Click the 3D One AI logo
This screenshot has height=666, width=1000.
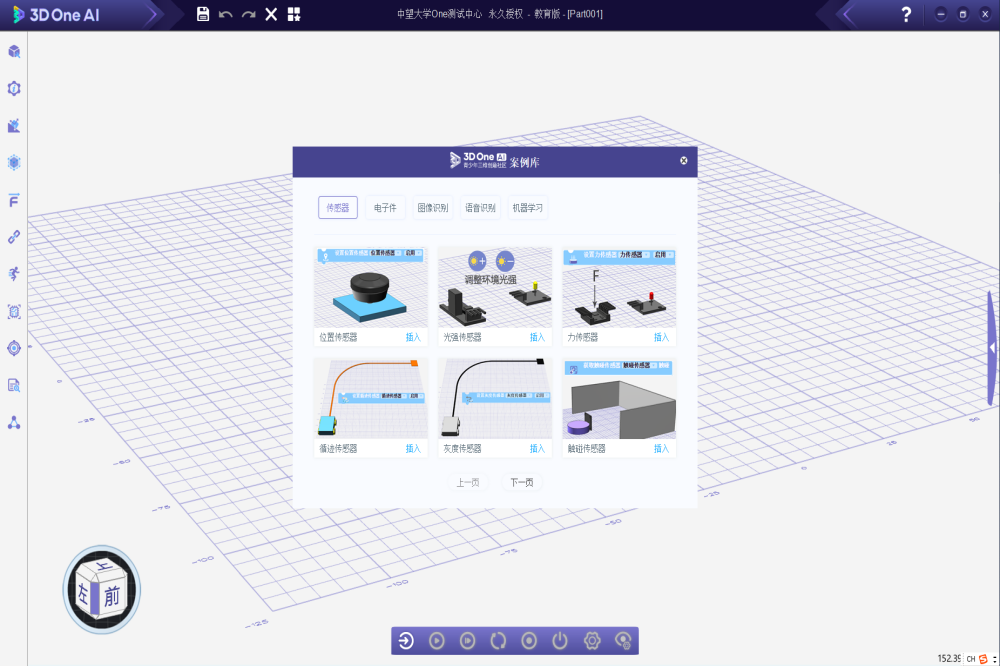tap(56, 15)
